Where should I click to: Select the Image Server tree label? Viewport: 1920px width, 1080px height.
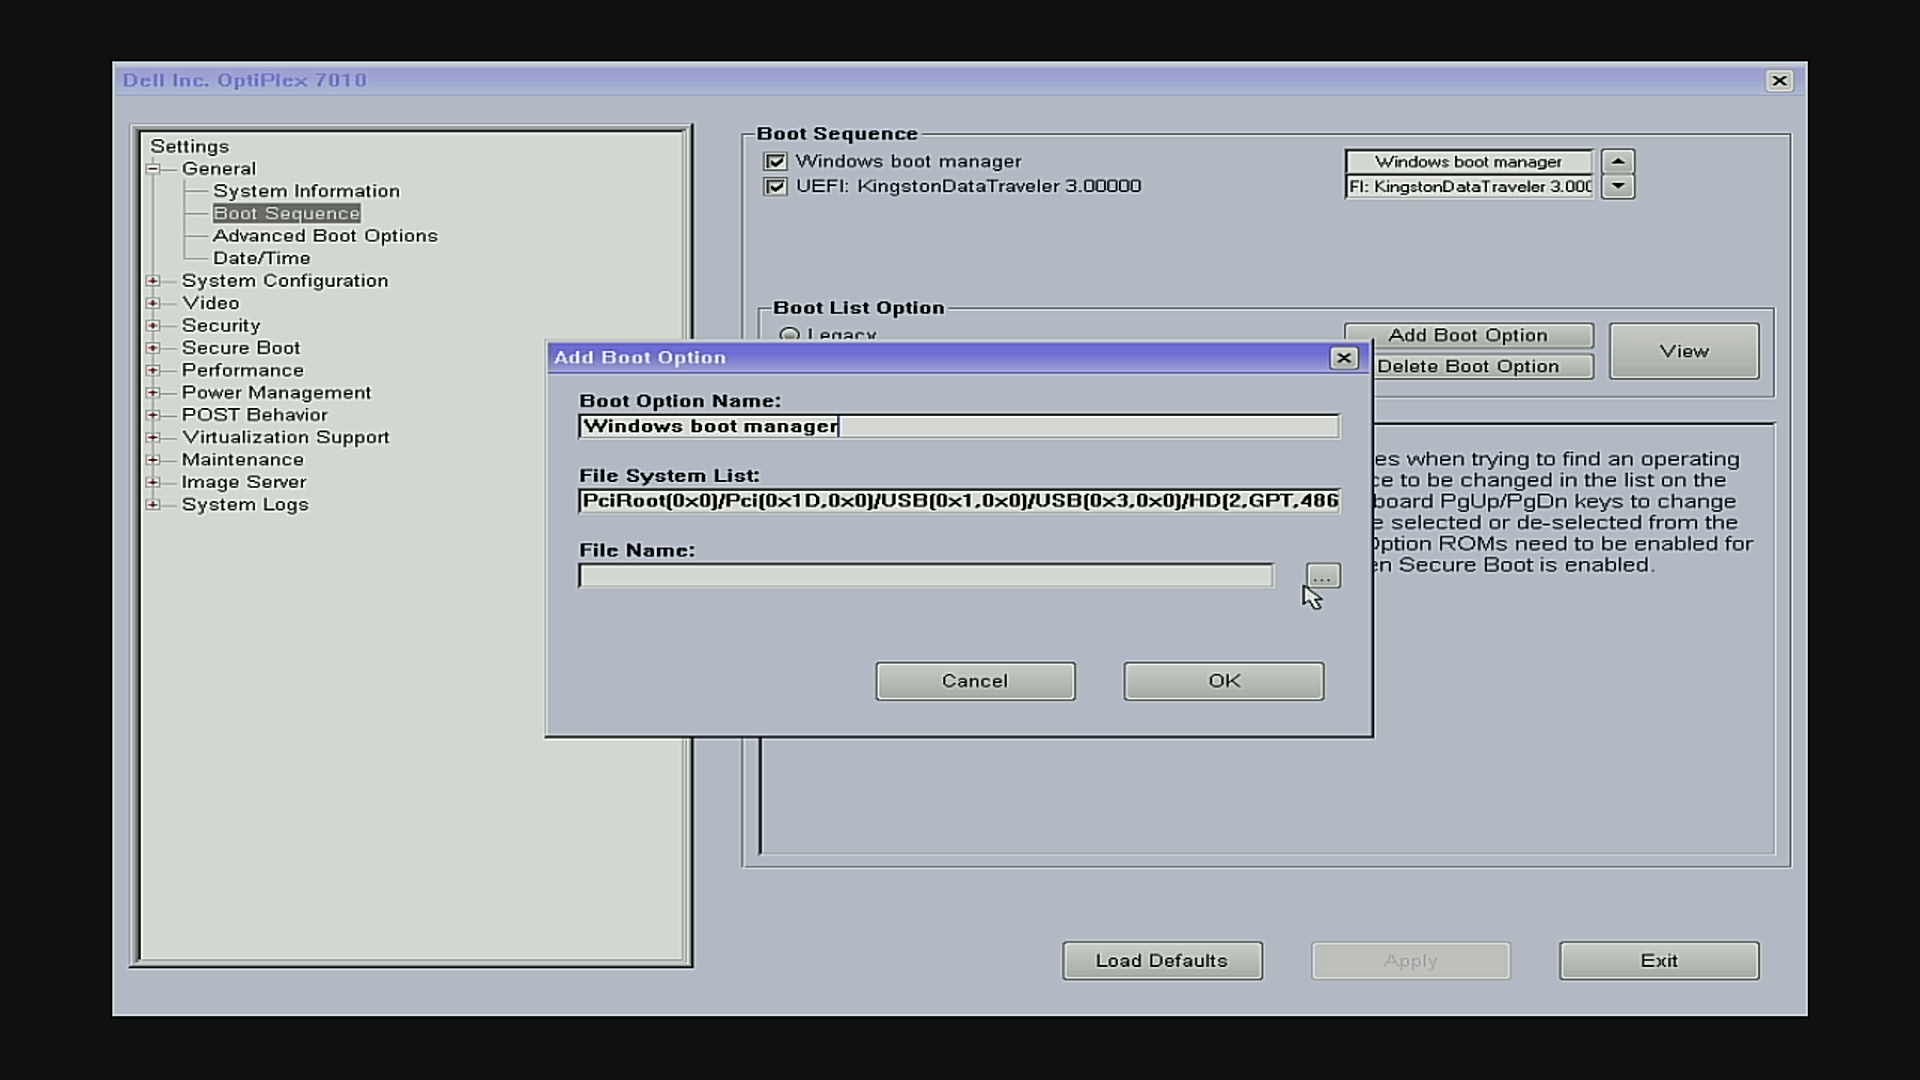243,482
